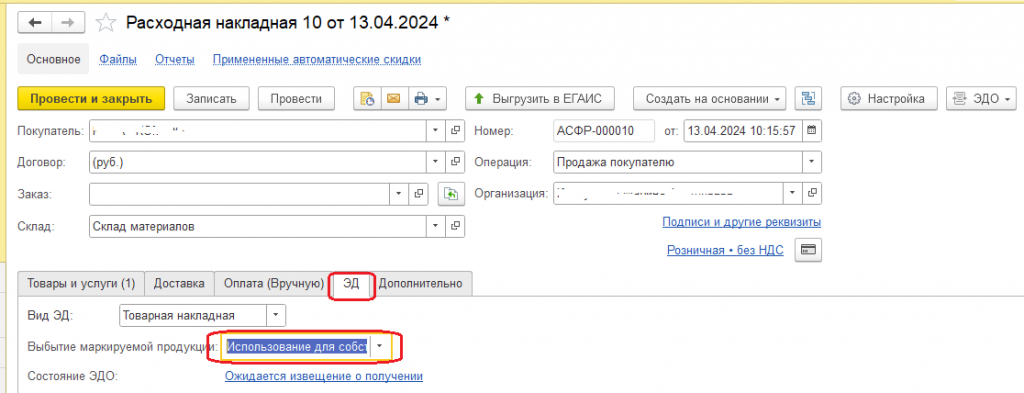Switch to Оплата (Вручную) tab
Screen dimensions: 1024x393
[x=274, y=283]
